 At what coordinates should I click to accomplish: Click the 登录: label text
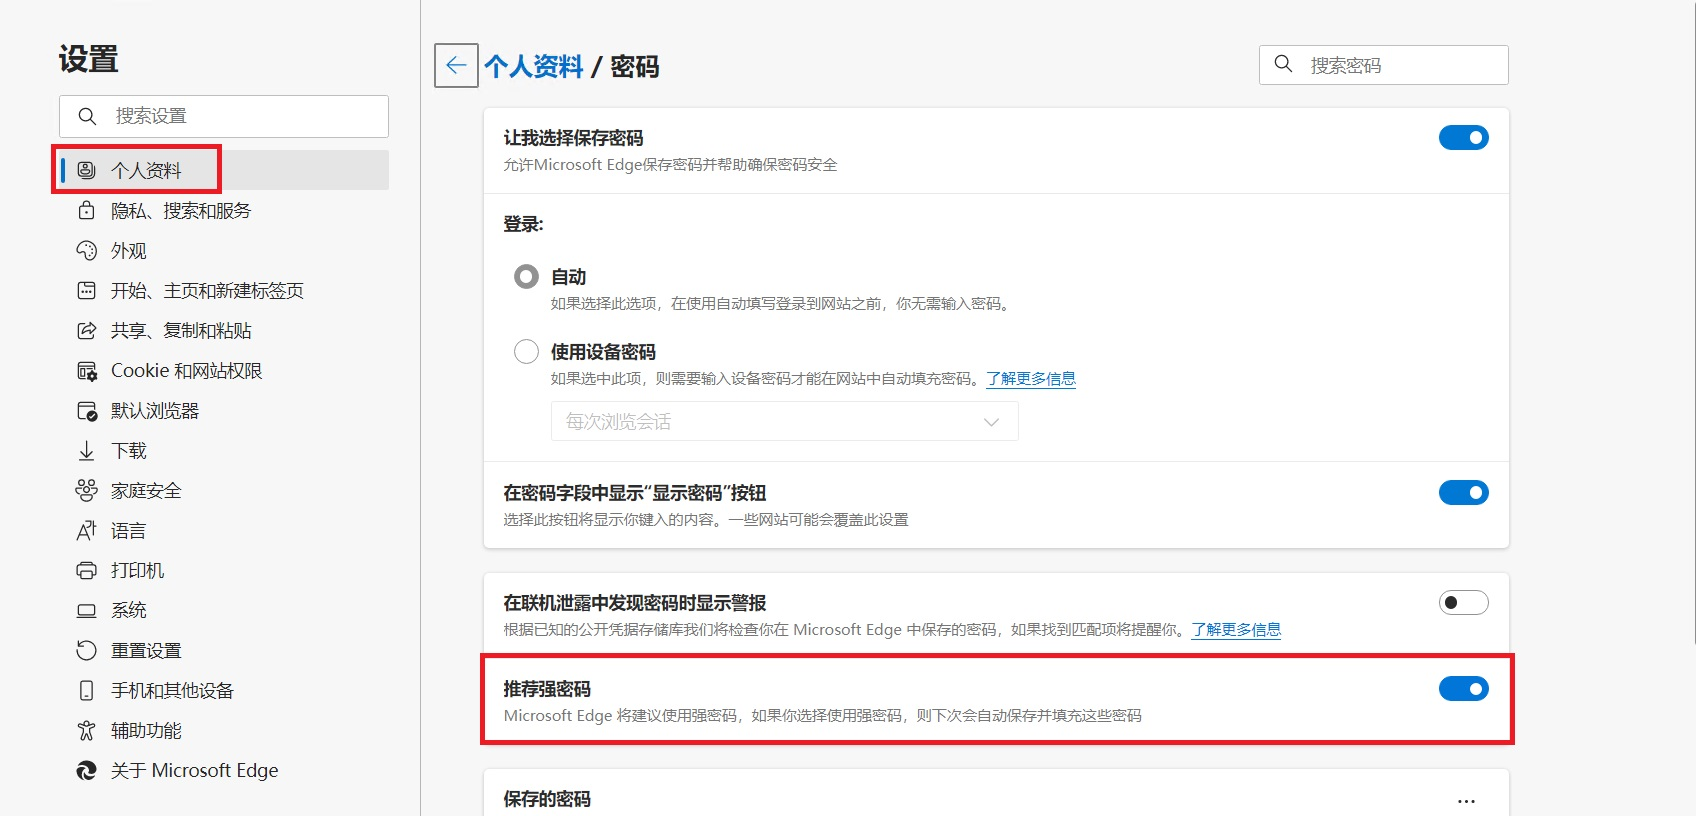pyautogui.click(x=523, y=224)
